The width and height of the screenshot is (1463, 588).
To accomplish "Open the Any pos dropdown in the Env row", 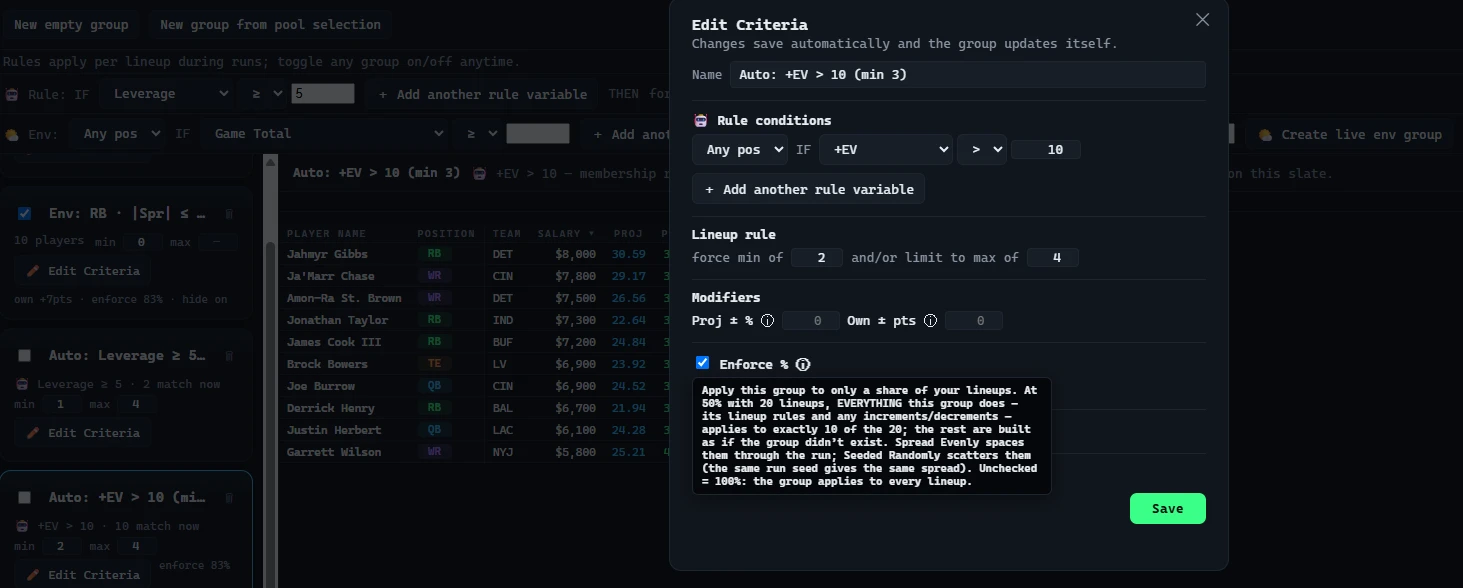I will tap(118, 134).
